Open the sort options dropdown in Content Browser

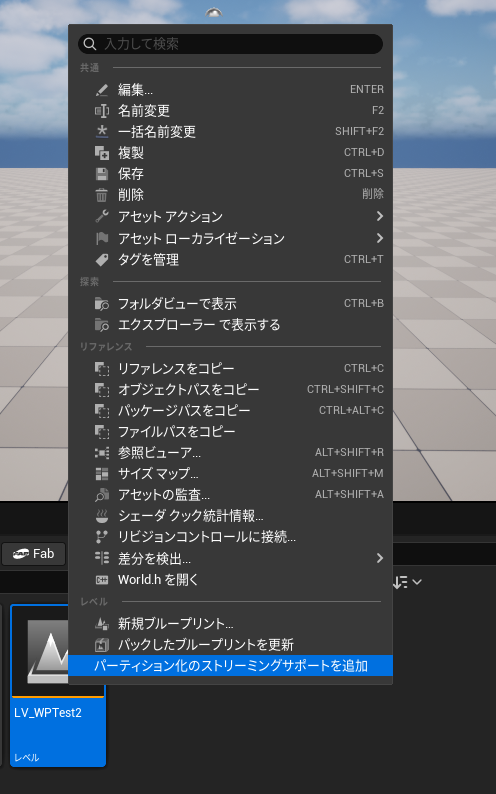pyautogui.click(x=407, y=582)
